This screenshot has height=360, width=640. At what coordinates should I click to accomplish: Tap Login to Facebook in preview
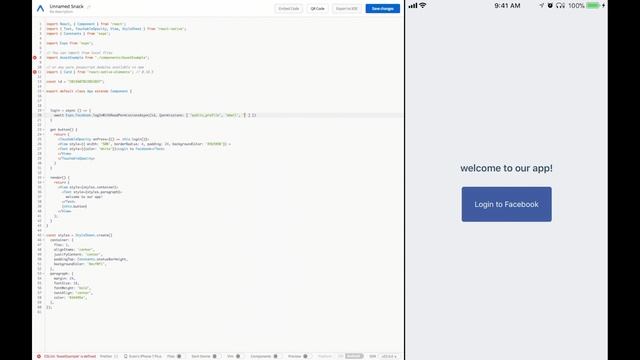point(507,204)
